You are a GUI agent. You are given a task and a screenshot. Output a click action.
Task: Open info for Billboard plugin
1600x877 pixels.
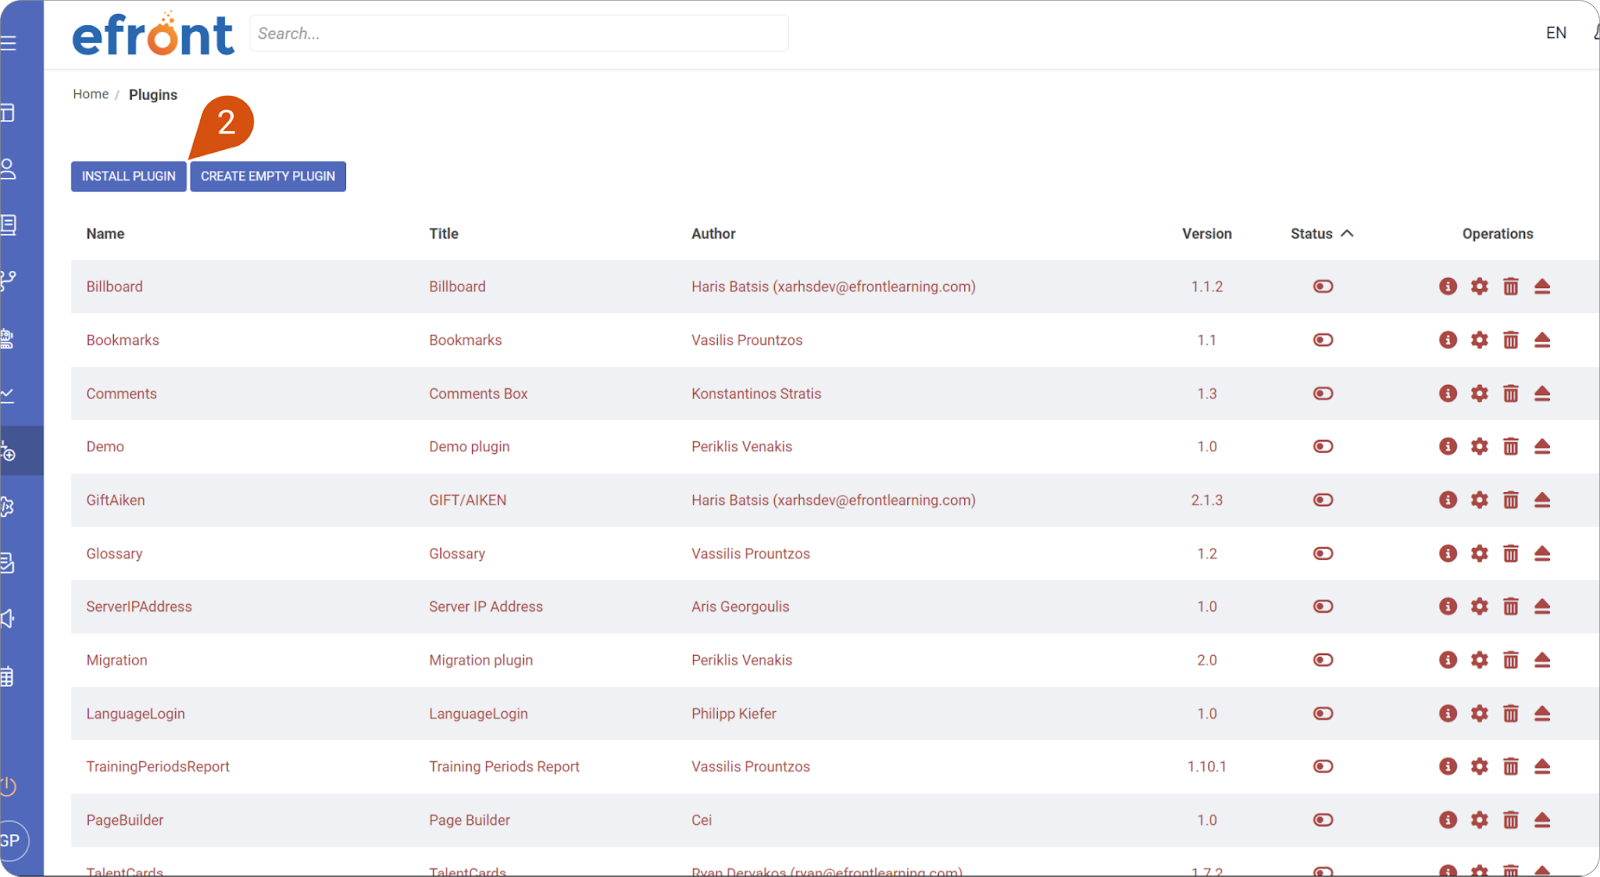1448,286
